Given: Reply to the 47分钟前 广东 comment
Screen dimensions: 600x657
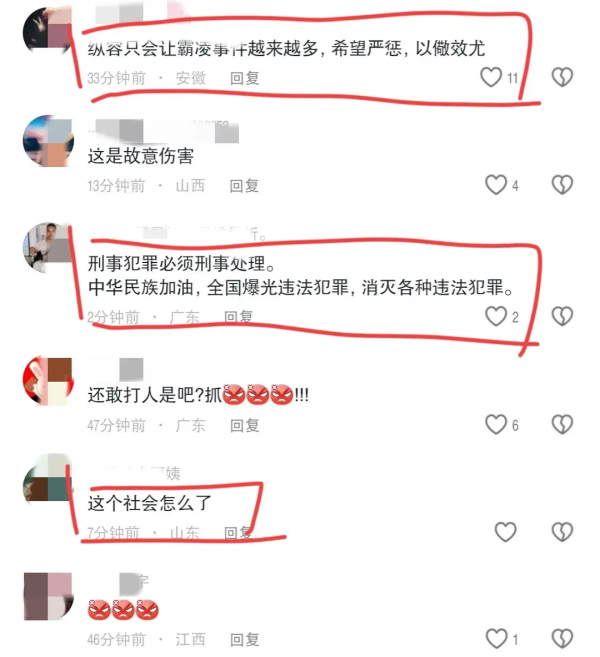Looking at the screenshot, I should (245, 426).
